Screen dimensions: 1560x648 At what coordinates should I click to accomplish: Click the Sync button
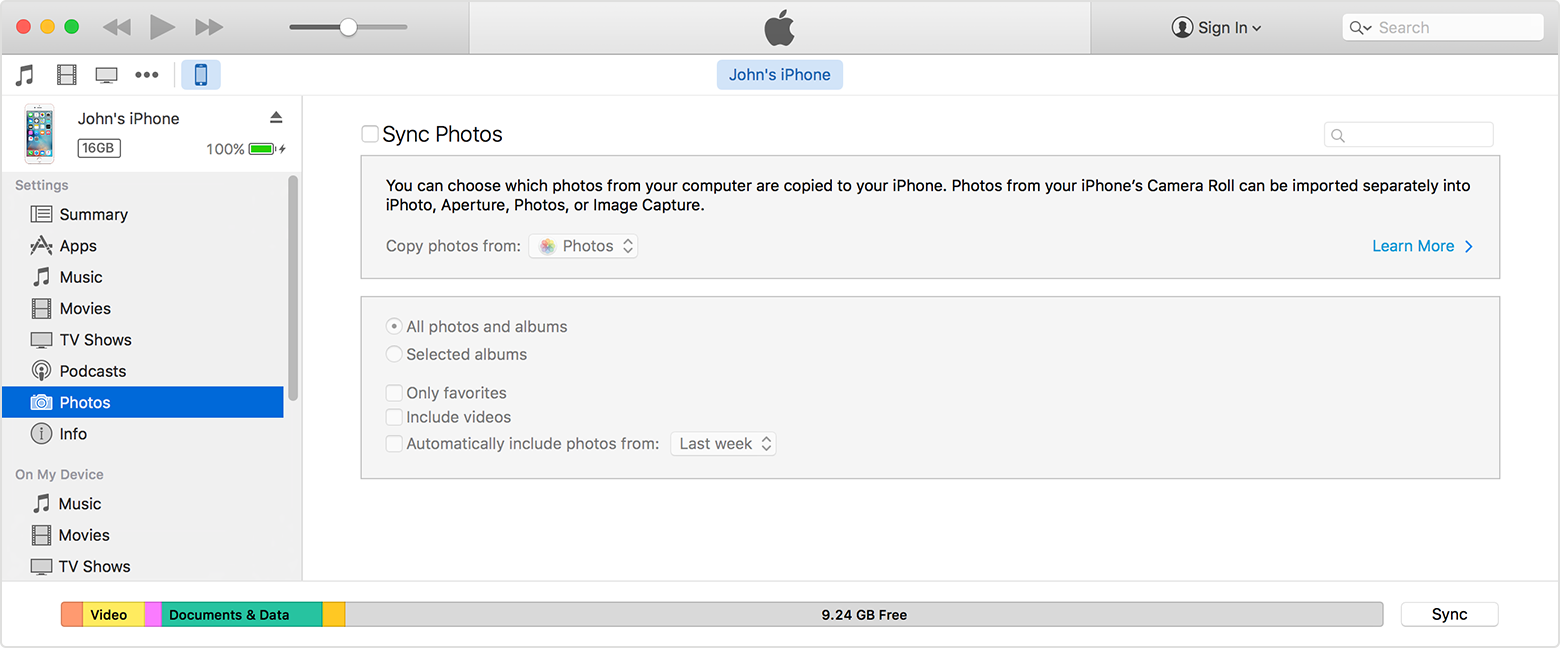click(1449, 615)
